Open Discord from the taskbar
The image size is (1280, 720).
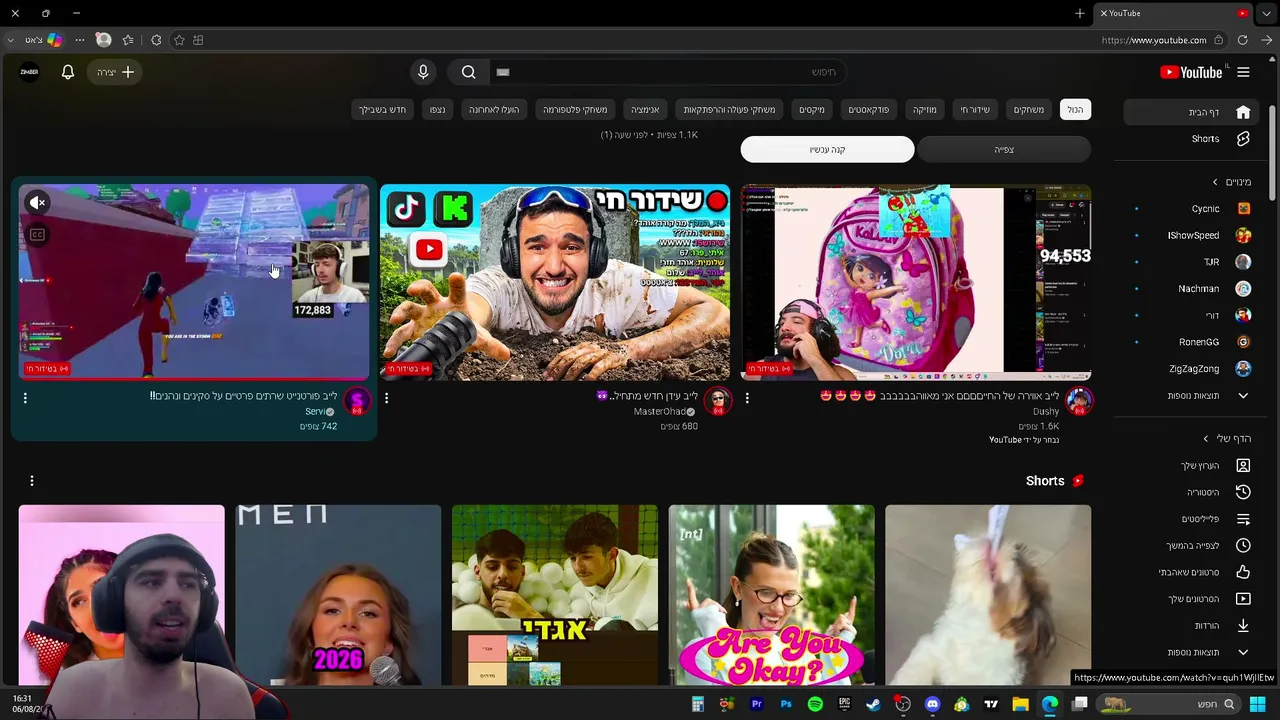point(932,704)
